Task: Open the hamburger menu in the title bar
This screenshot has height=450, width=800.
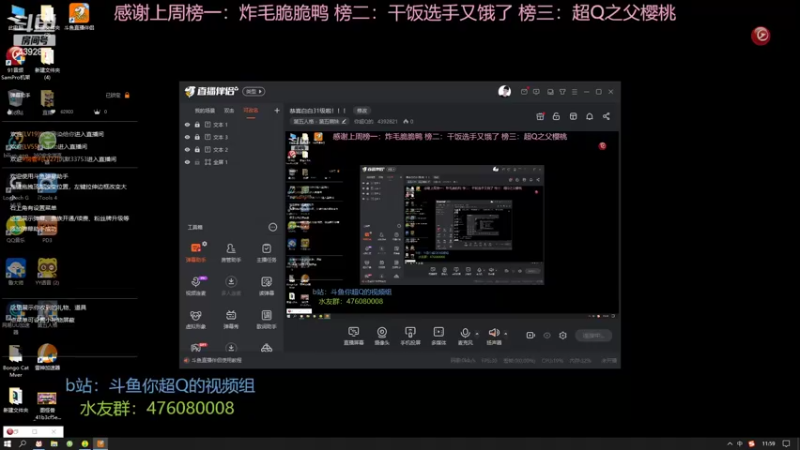Action: [574, 92]
